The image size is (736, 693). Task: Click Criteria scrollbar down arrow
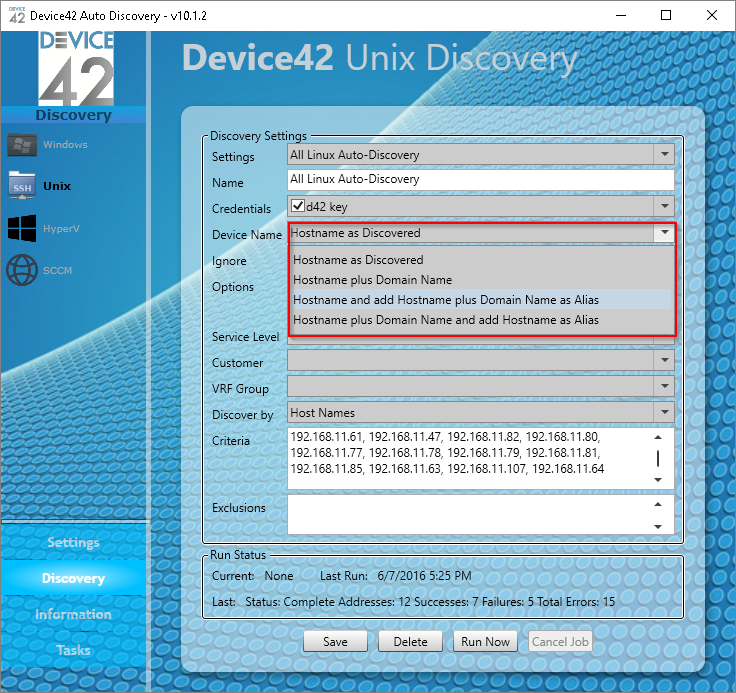pyautogui.click(x=658, y=480)
